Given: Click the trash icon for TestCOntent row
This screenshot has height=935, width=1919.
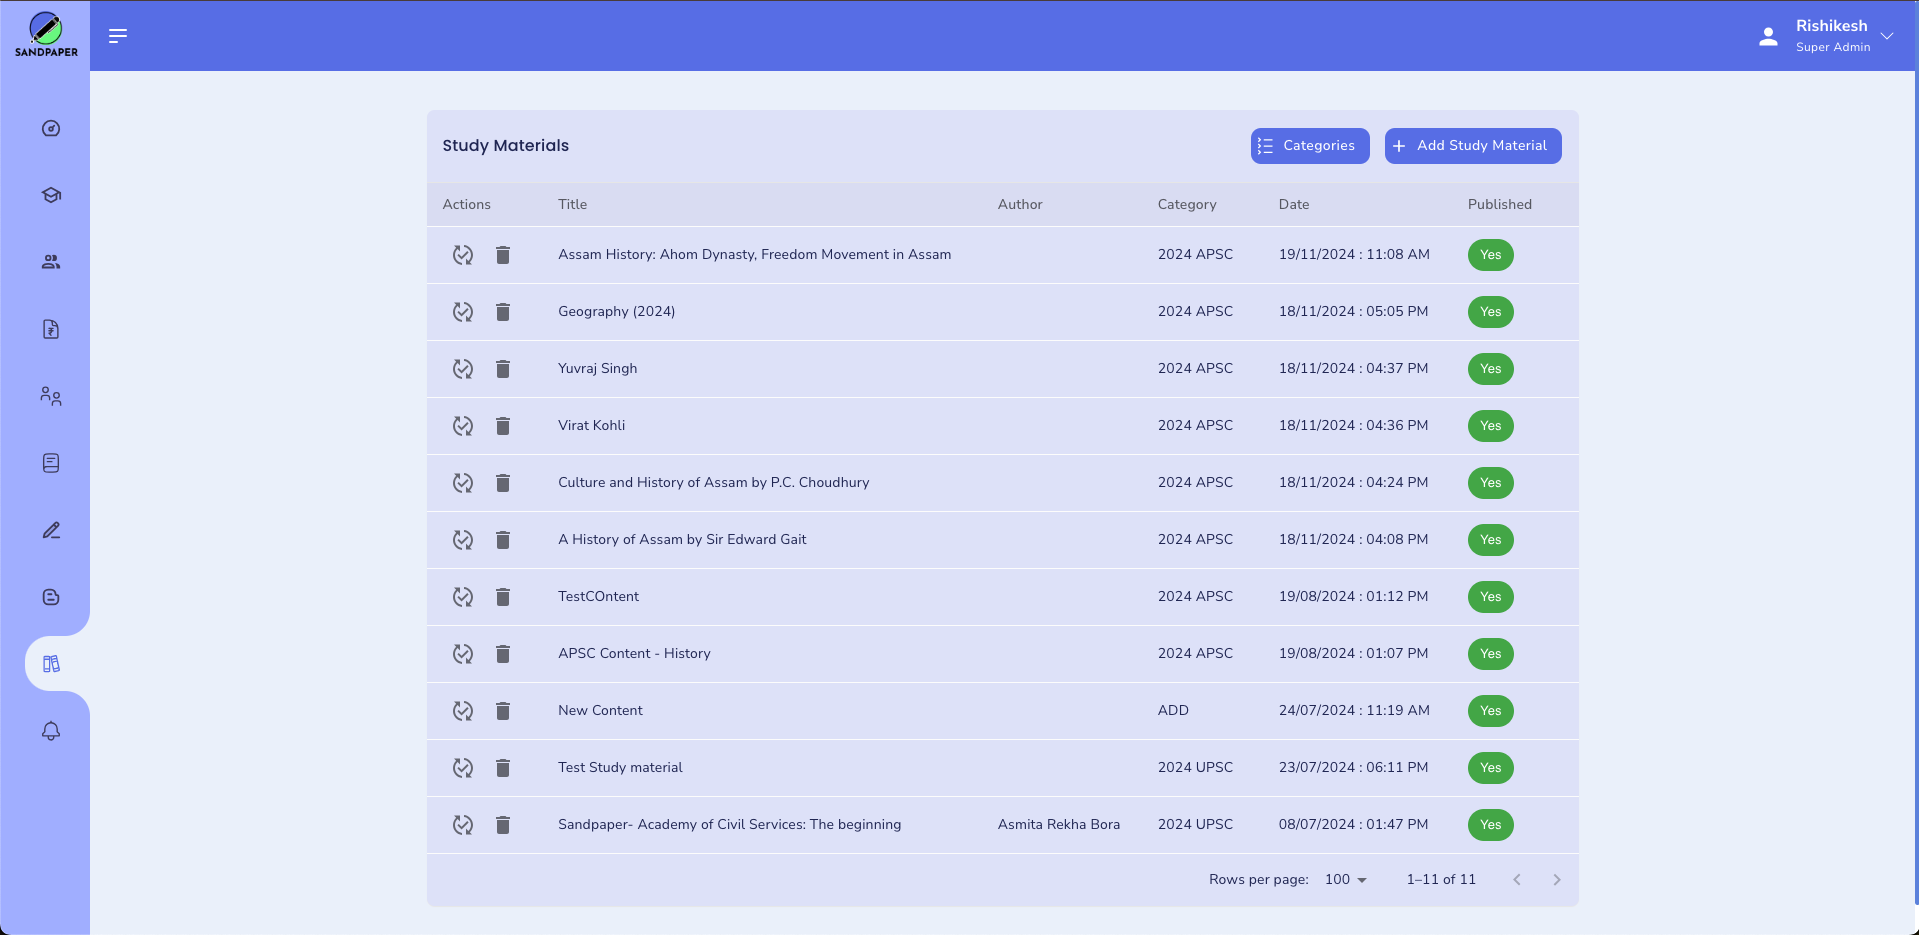Looking at the screenshot, I should (x=503, y=597).
